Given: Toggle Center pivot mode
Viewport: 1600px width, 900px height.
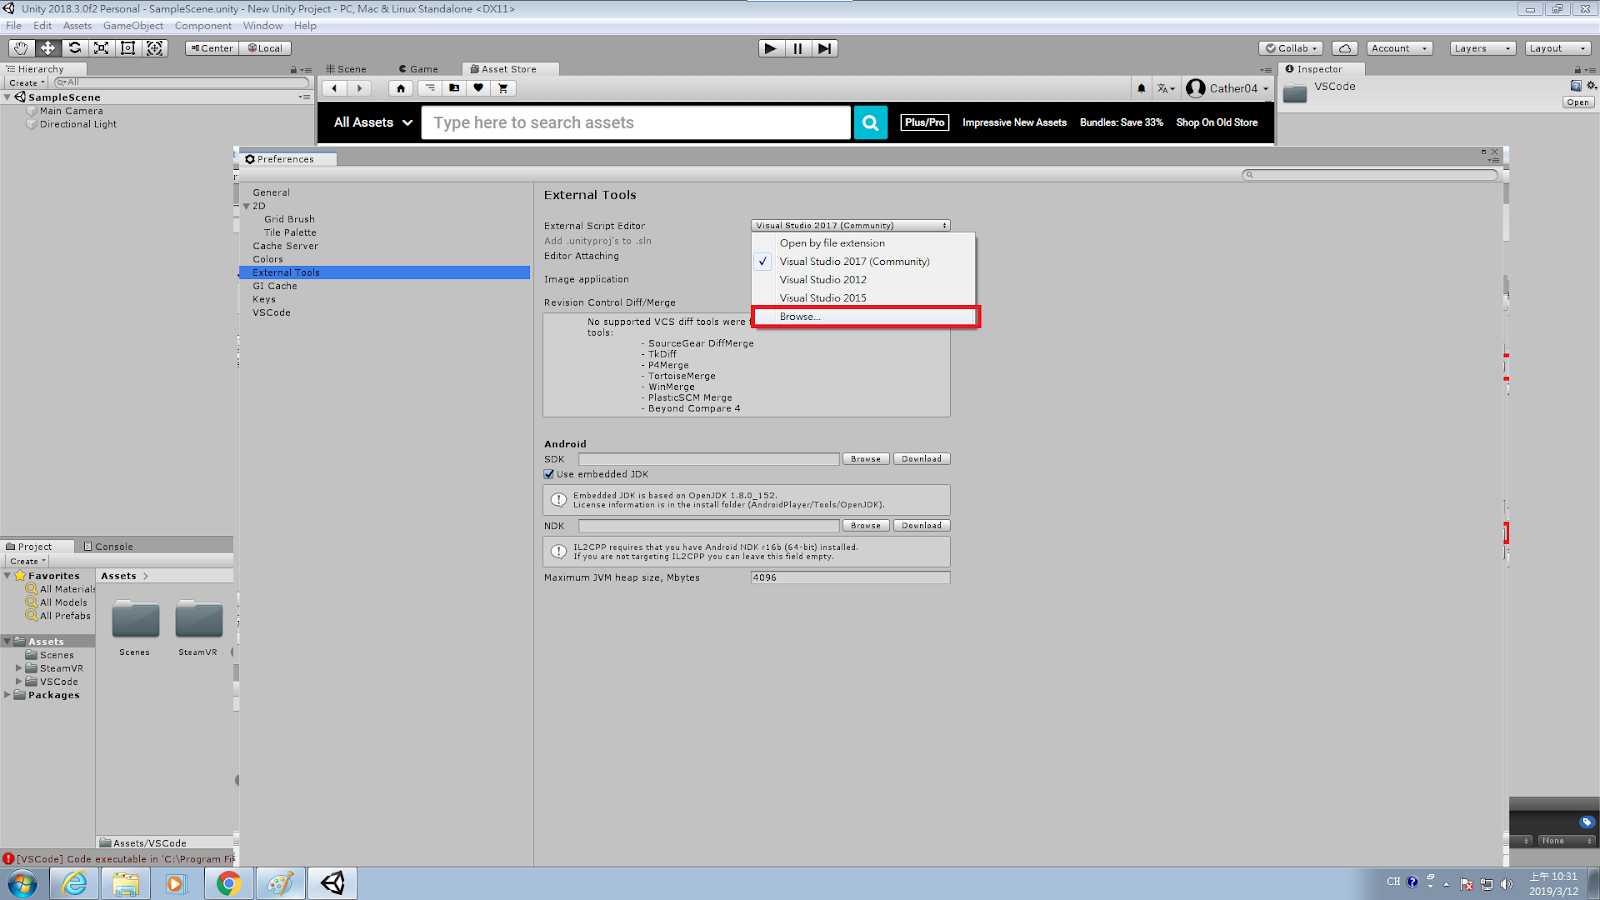Looking at the screenshot, I should point(212,48).
